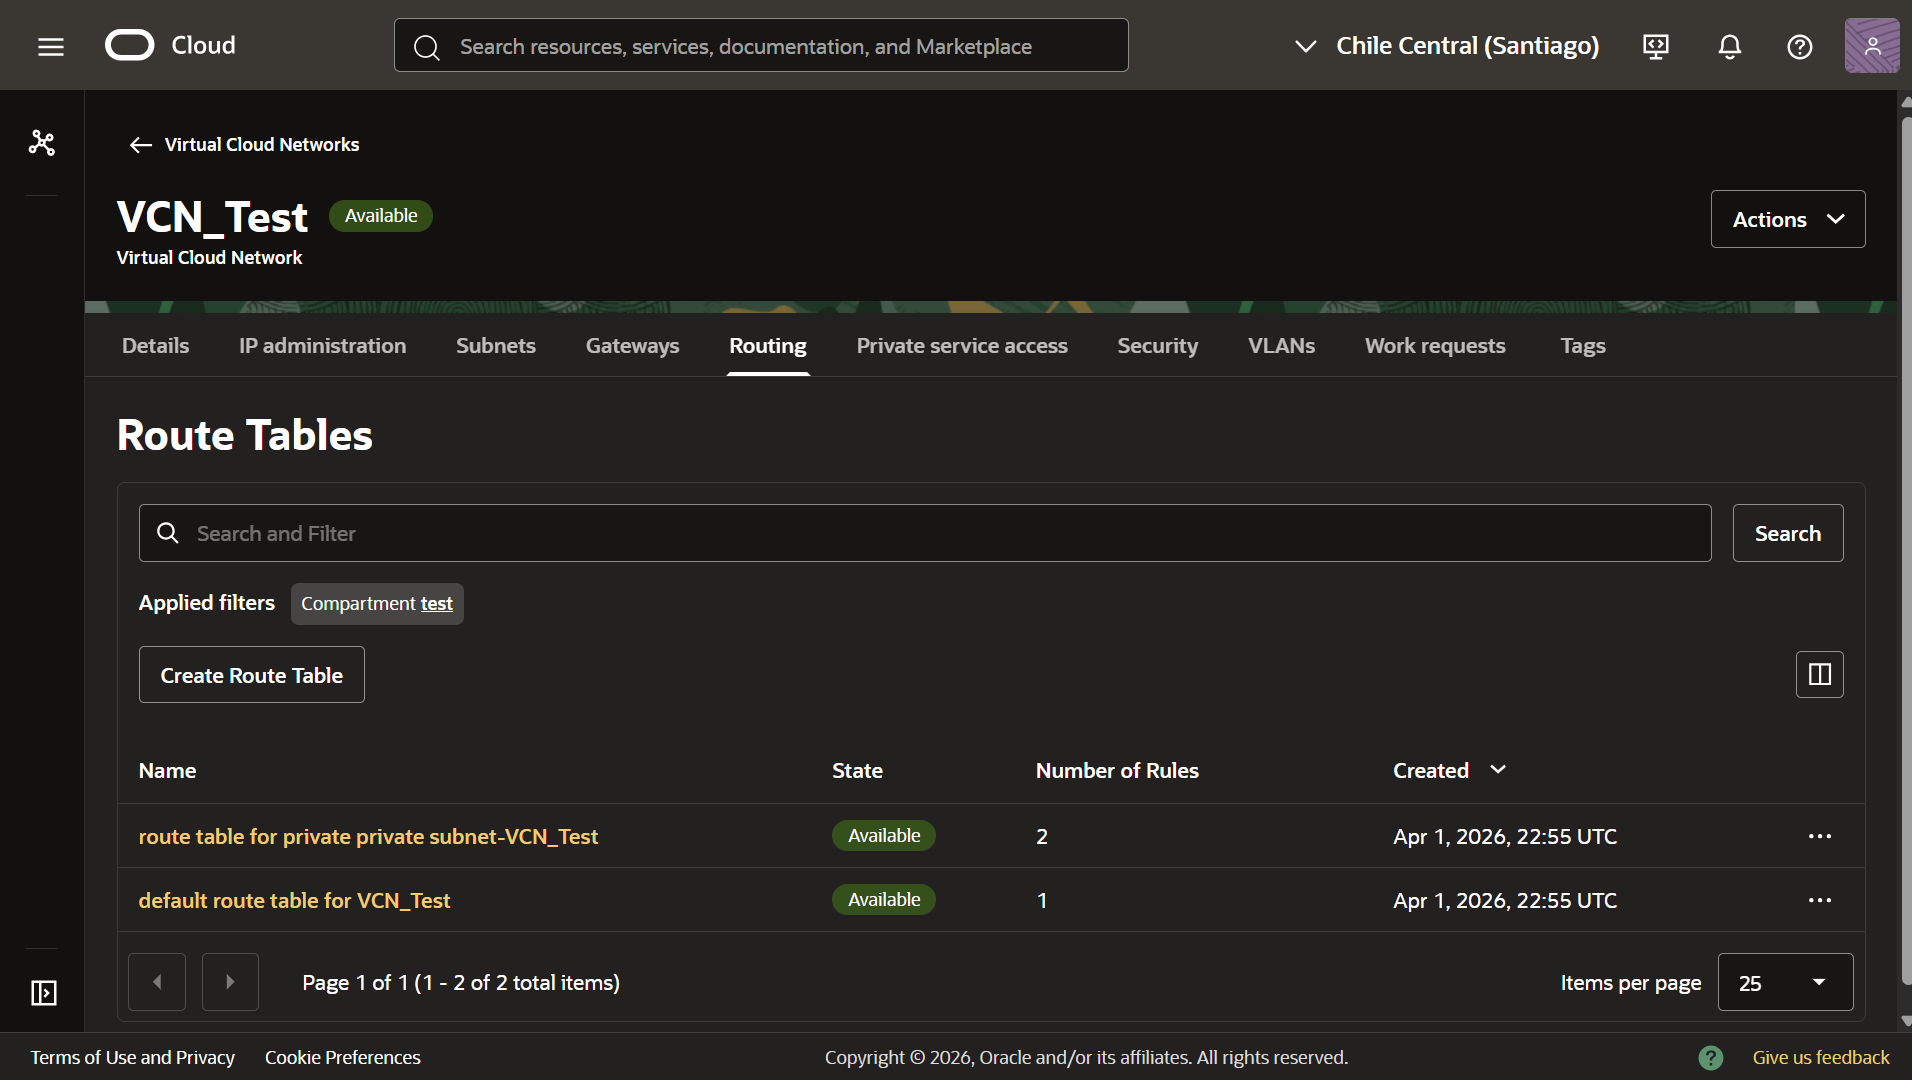
Task: Click Give us feedback
Action: [x=1821, y=1058]
